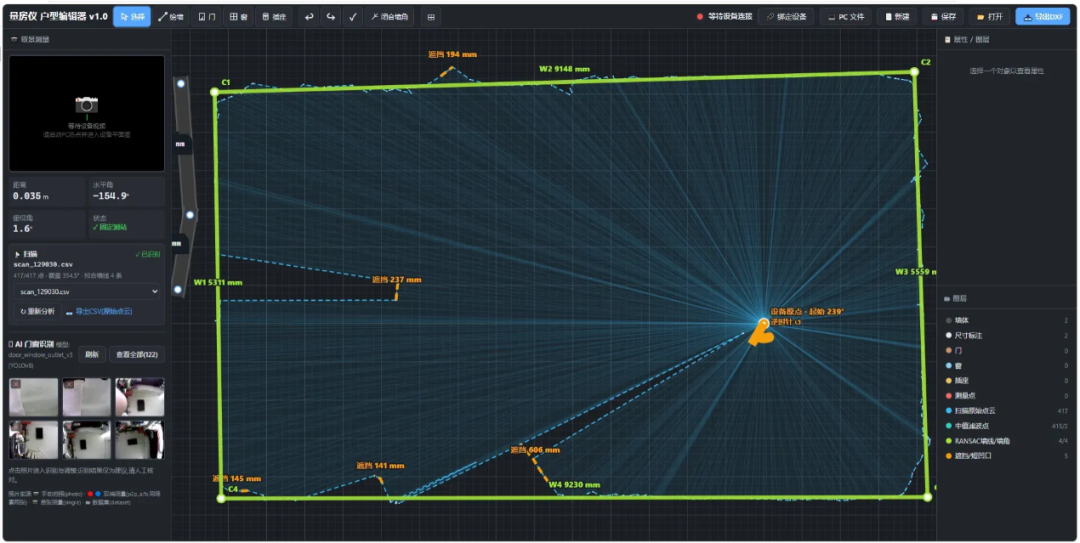Open last thumbnail in top row

click(x=140, y=397)
